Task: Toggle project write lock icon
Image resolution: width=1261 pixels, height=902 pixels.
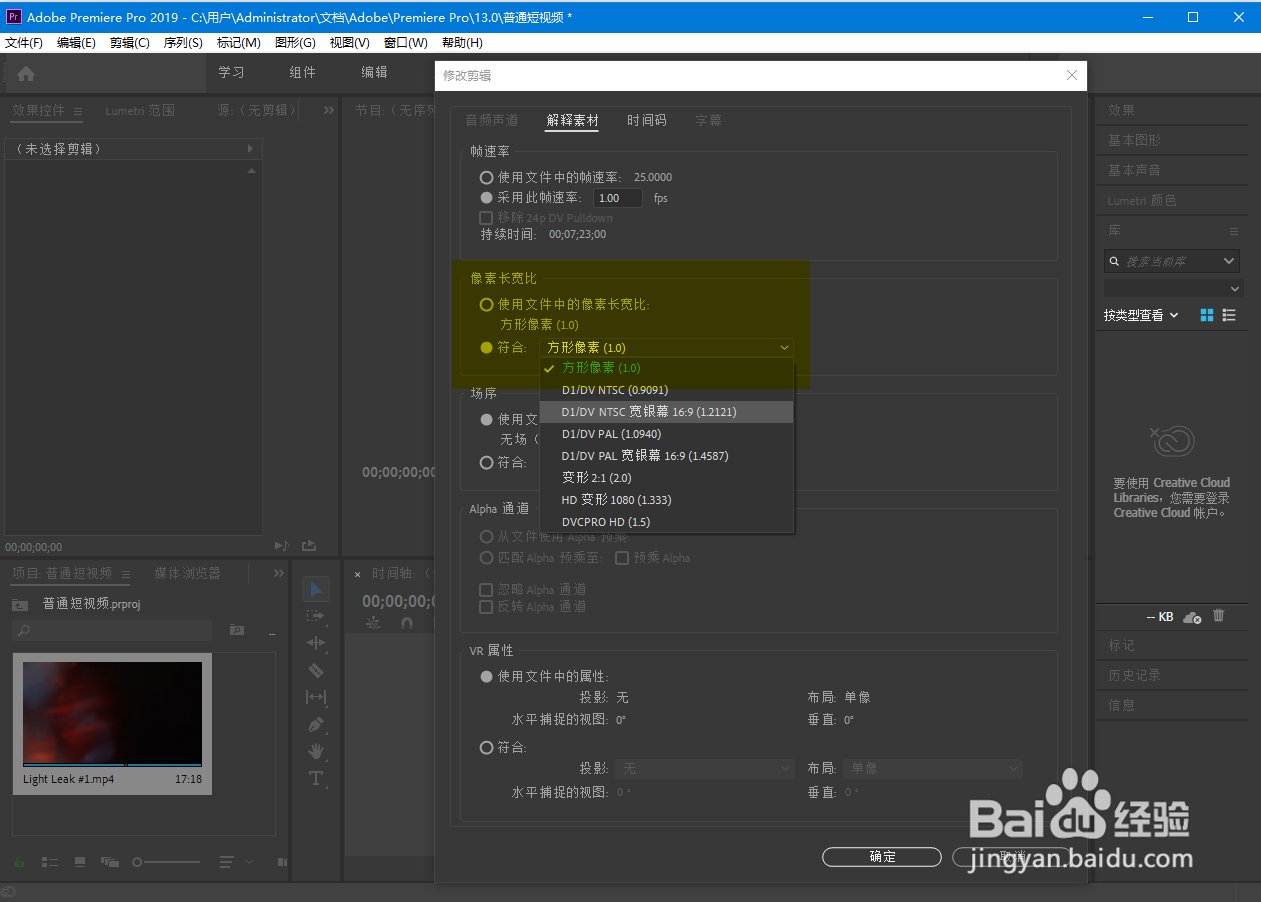Action: (19, 862)
